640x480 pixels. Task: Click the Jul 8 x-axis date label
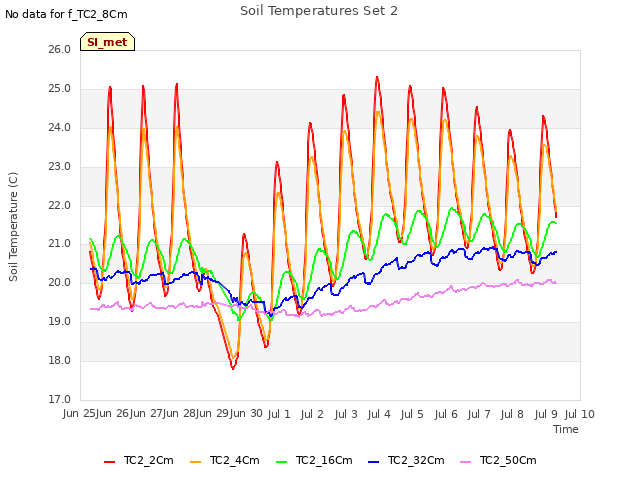click(x=512, y=414)
